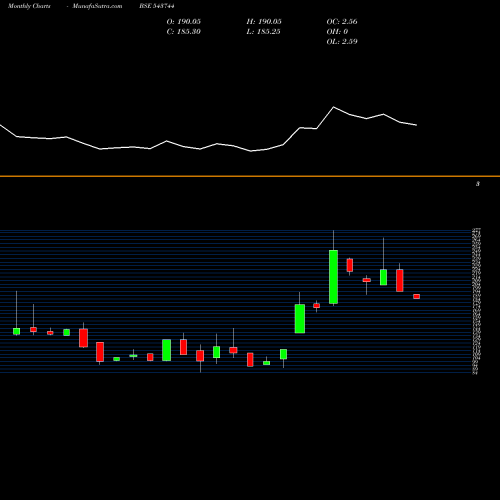Click the open value 'O: 190.05'
500x500 pixels.
184,22
